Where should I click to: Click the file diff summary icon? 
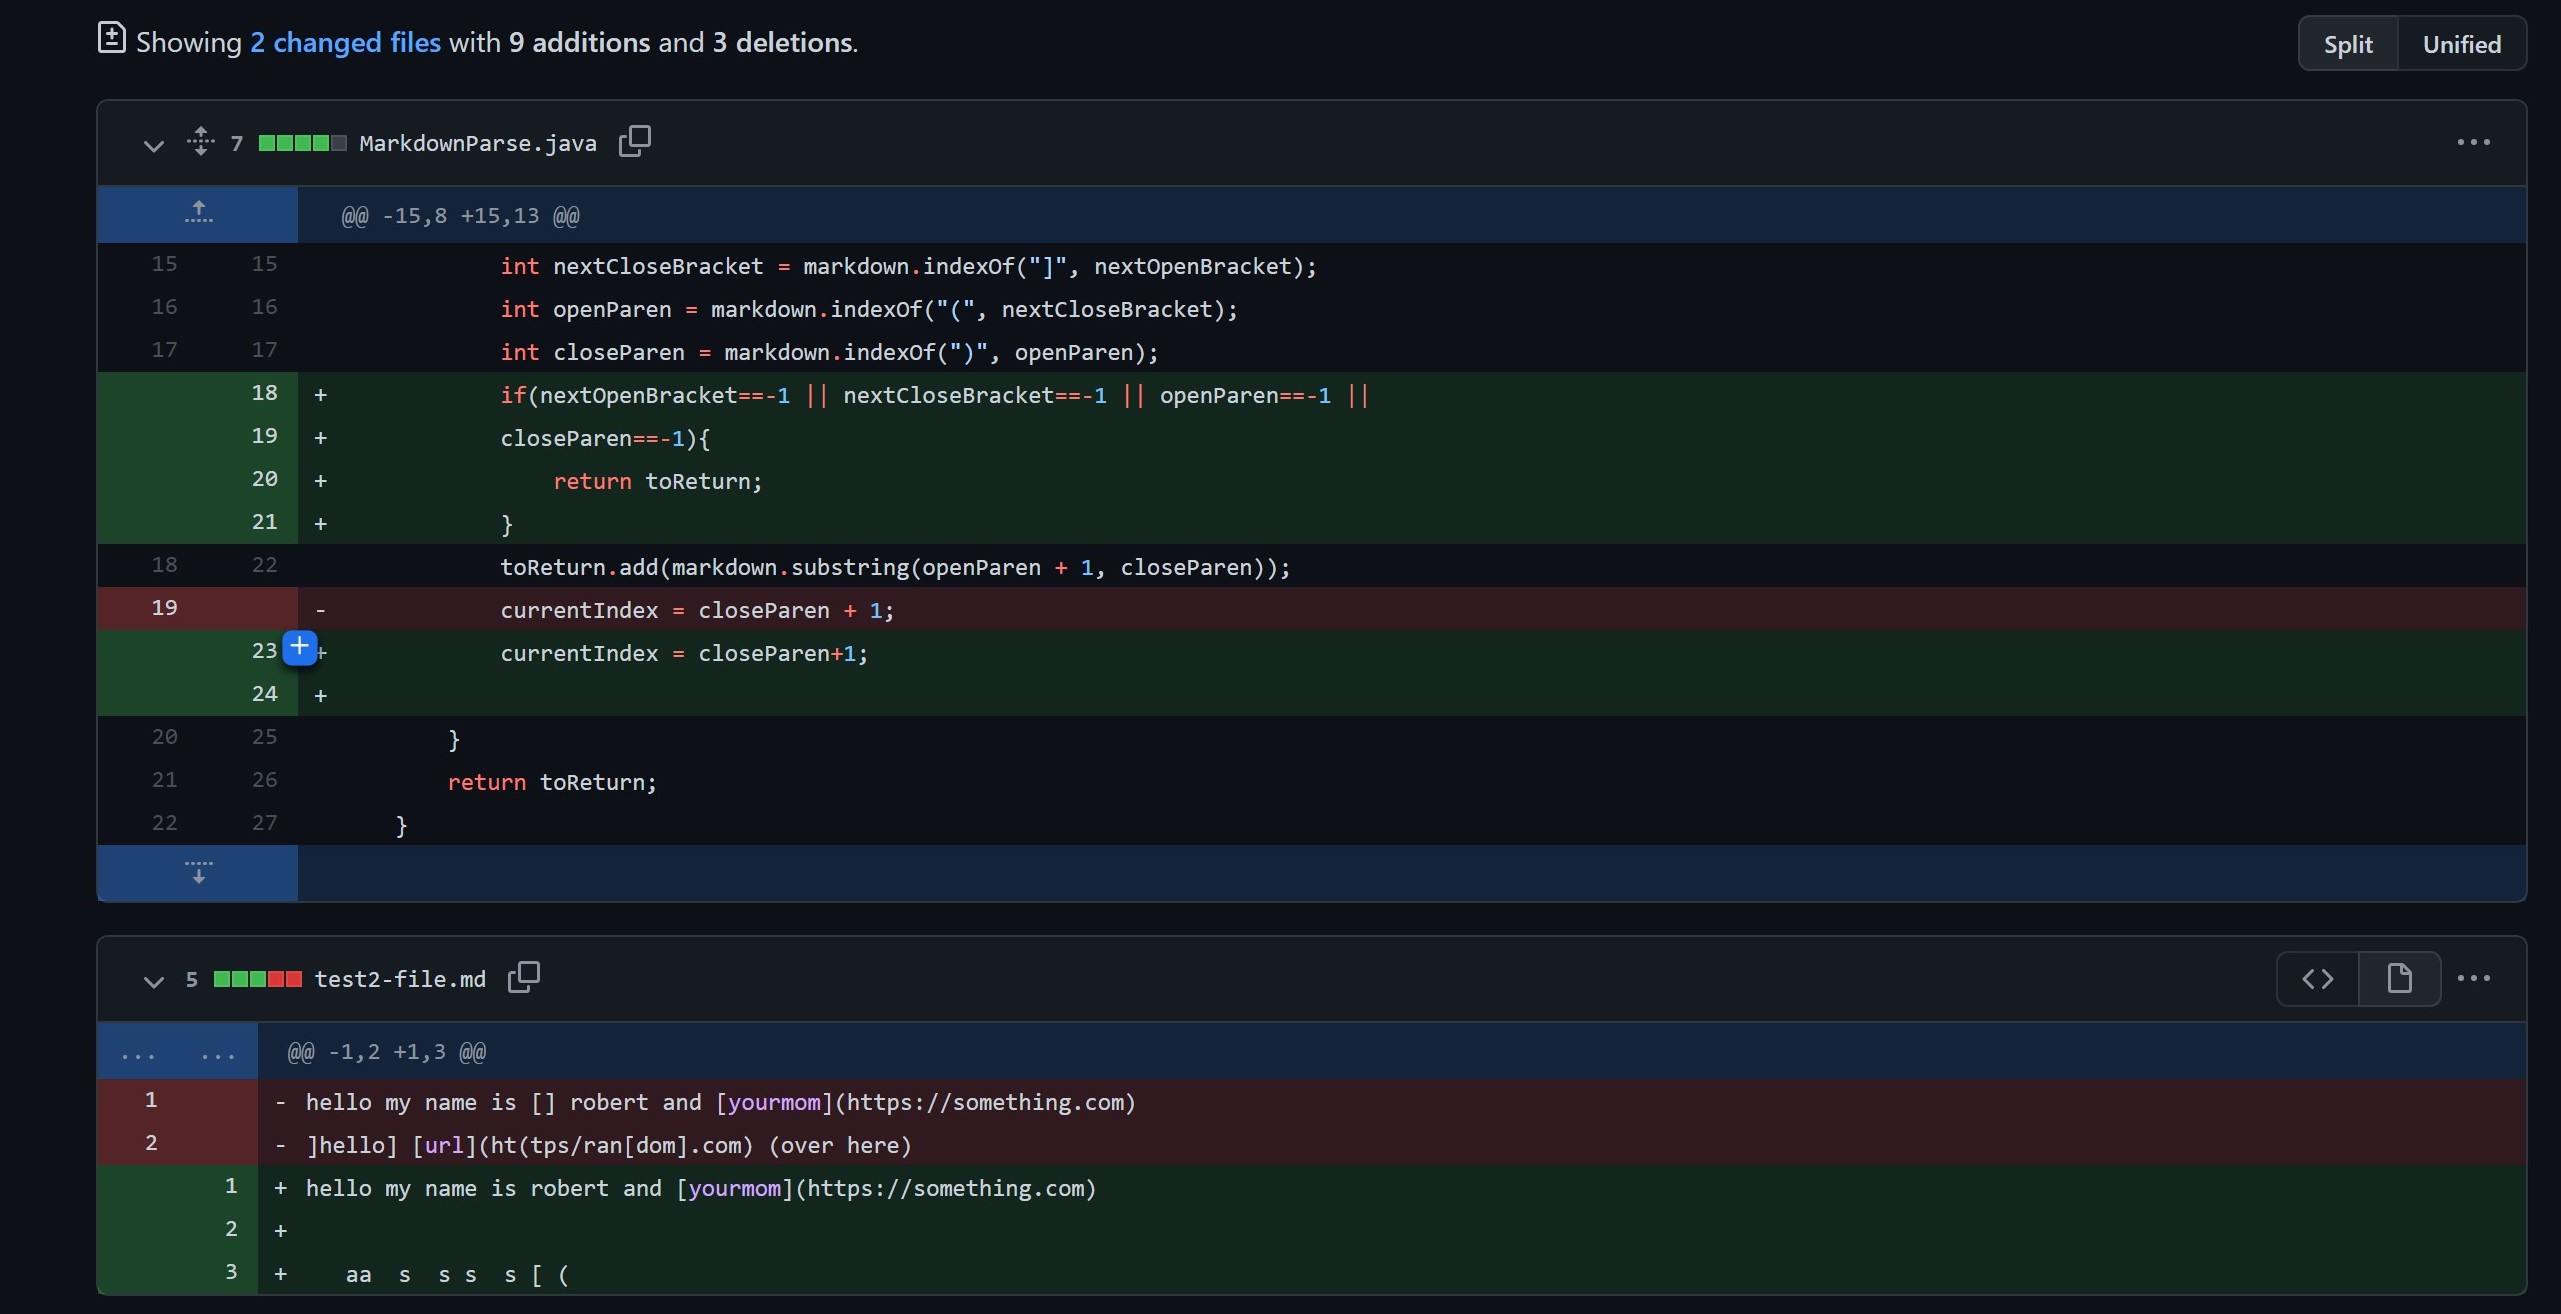coord(111,38)
